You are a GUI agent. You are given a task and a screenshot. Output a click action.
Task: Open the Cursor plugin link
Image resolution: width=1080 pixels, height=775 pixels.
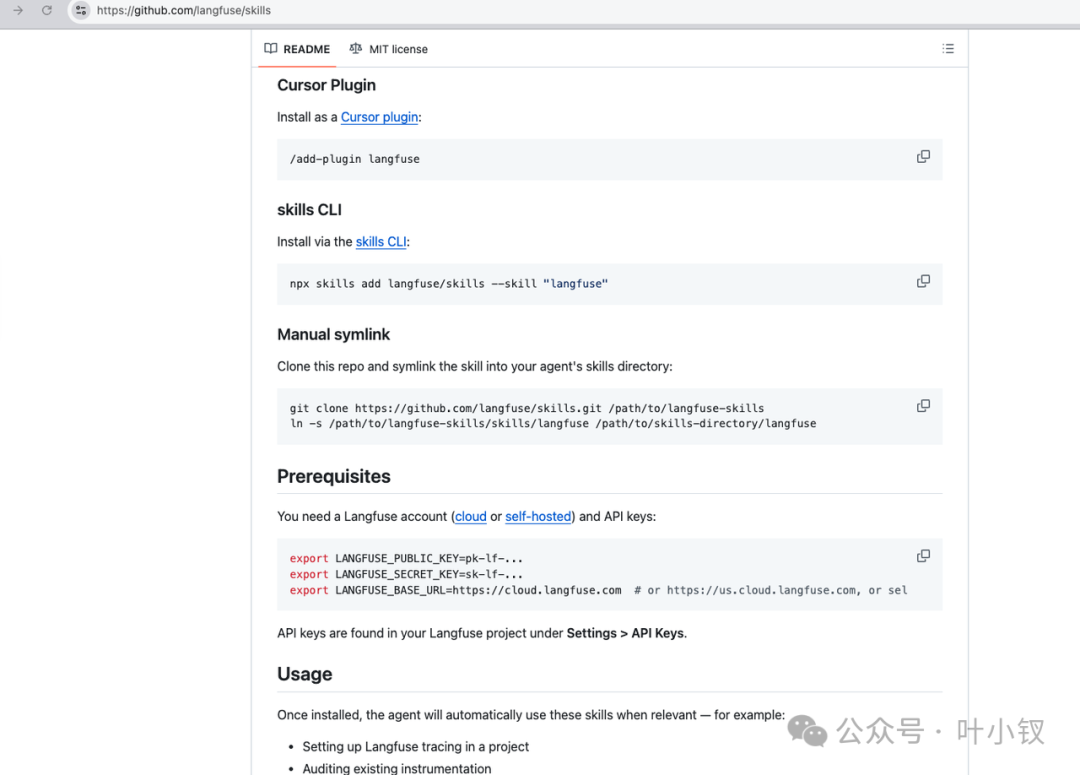pos(380,117)
